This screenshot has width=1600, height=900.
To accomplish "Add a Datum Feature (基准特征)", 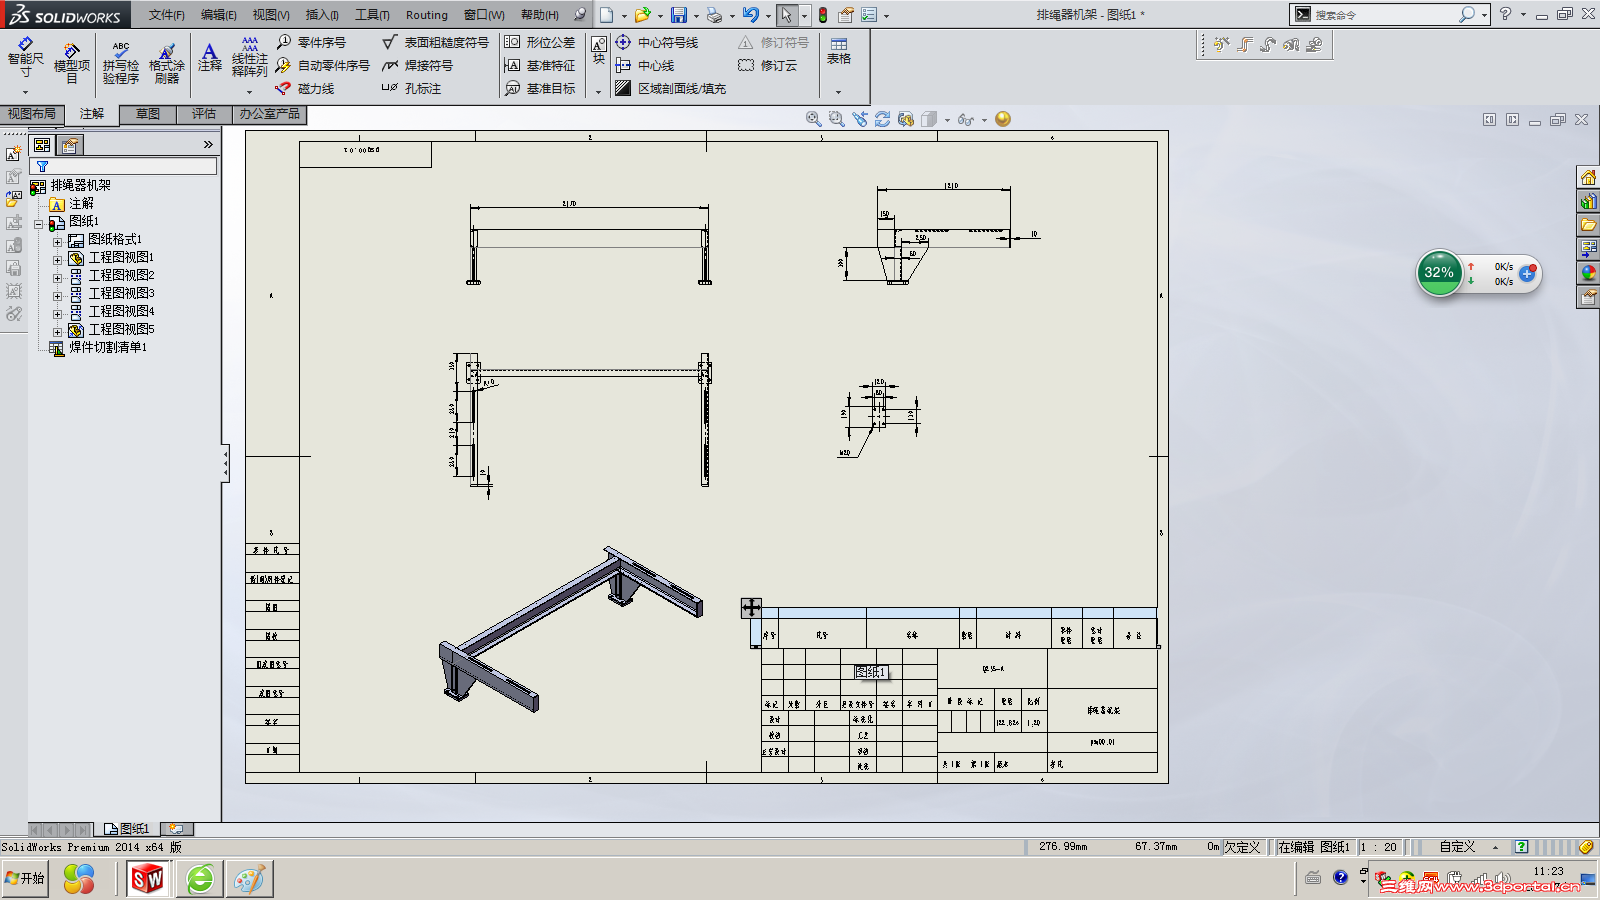I will click(540, 65).
